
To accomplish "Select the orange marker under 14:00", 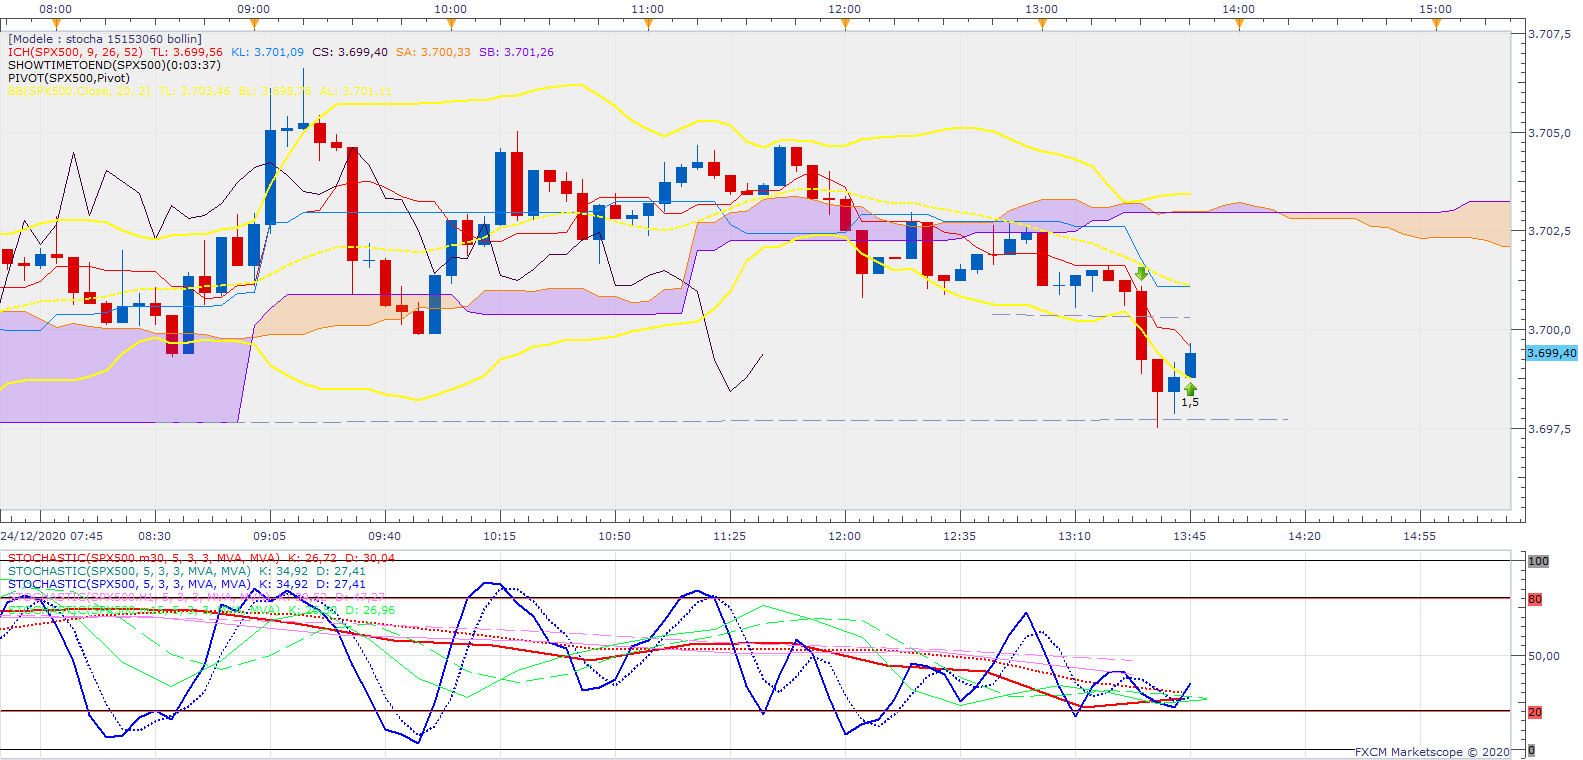I will [x=1239, y=25].
